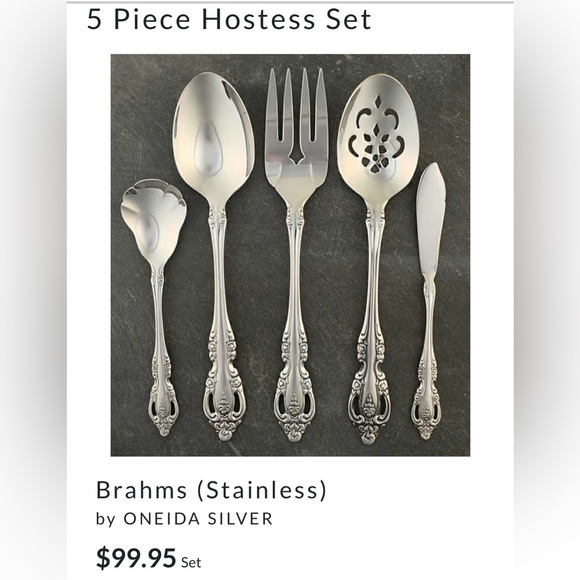Click the 5 Piece Hostess Set heading
Image resolution: width=580 pixels, height=580 pixels.
229,19
